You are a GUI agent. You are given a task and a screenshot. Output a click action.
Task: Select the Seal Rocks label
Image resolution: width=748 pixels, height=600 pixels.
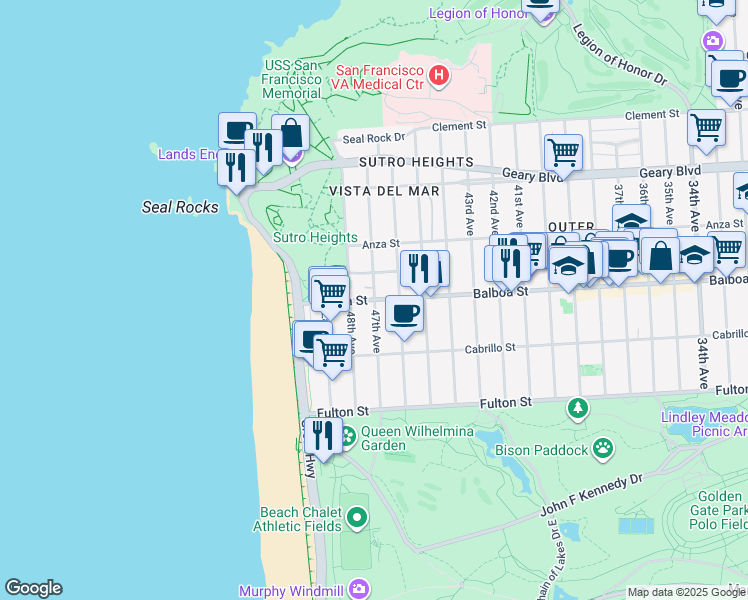(x=172, y=207)
